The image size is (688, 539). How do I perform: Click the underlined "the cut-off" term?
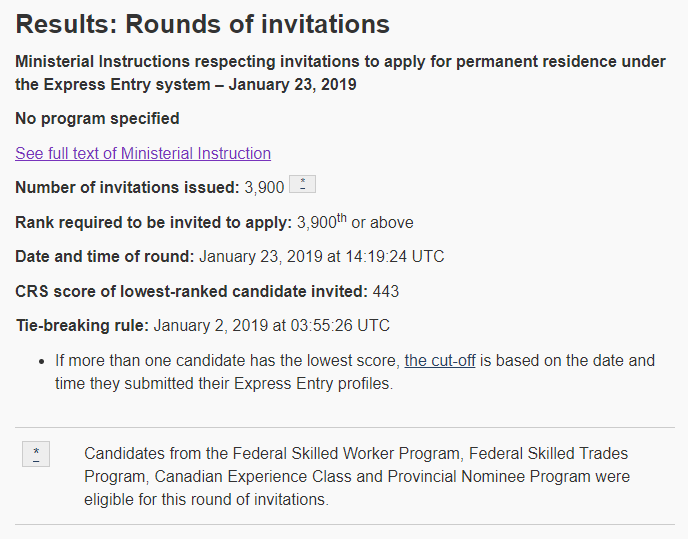coord(440,360)
